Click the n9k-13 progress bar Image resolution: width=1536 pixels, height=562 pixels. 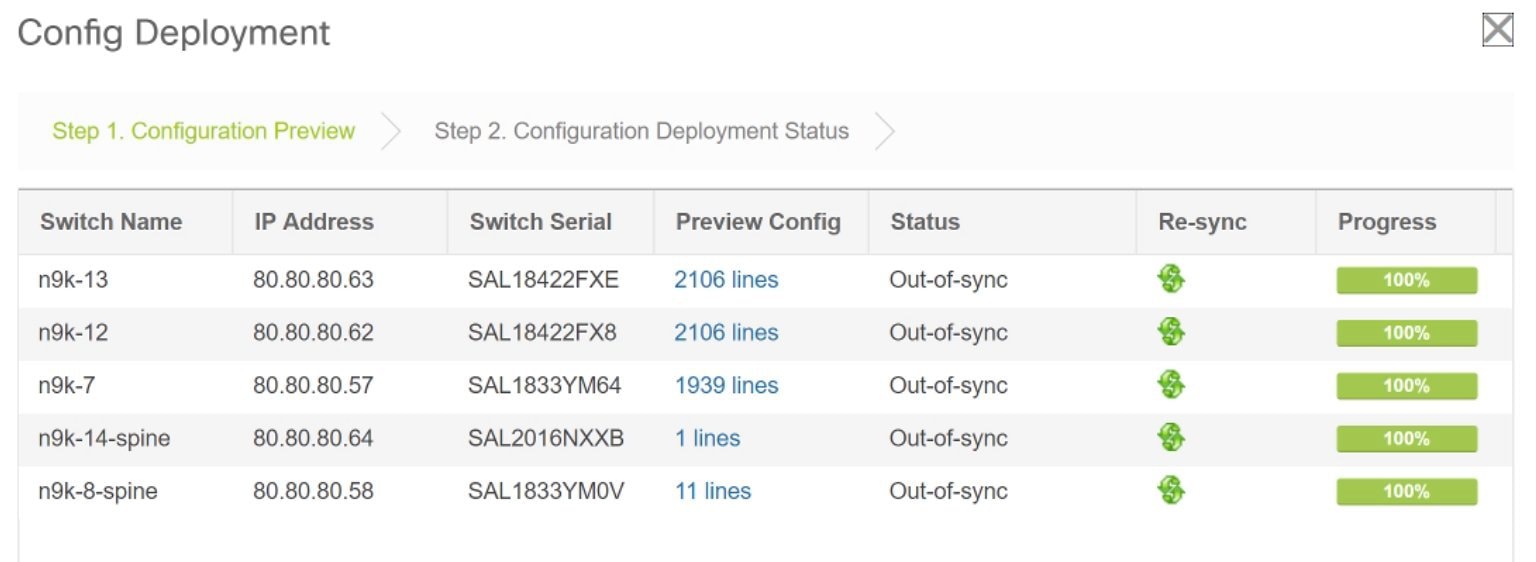[1406, 281]
